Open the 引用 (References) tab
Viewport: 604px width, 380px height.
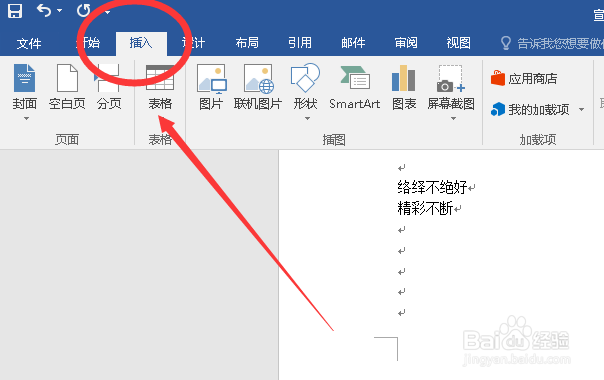click(x=300, y=43)
